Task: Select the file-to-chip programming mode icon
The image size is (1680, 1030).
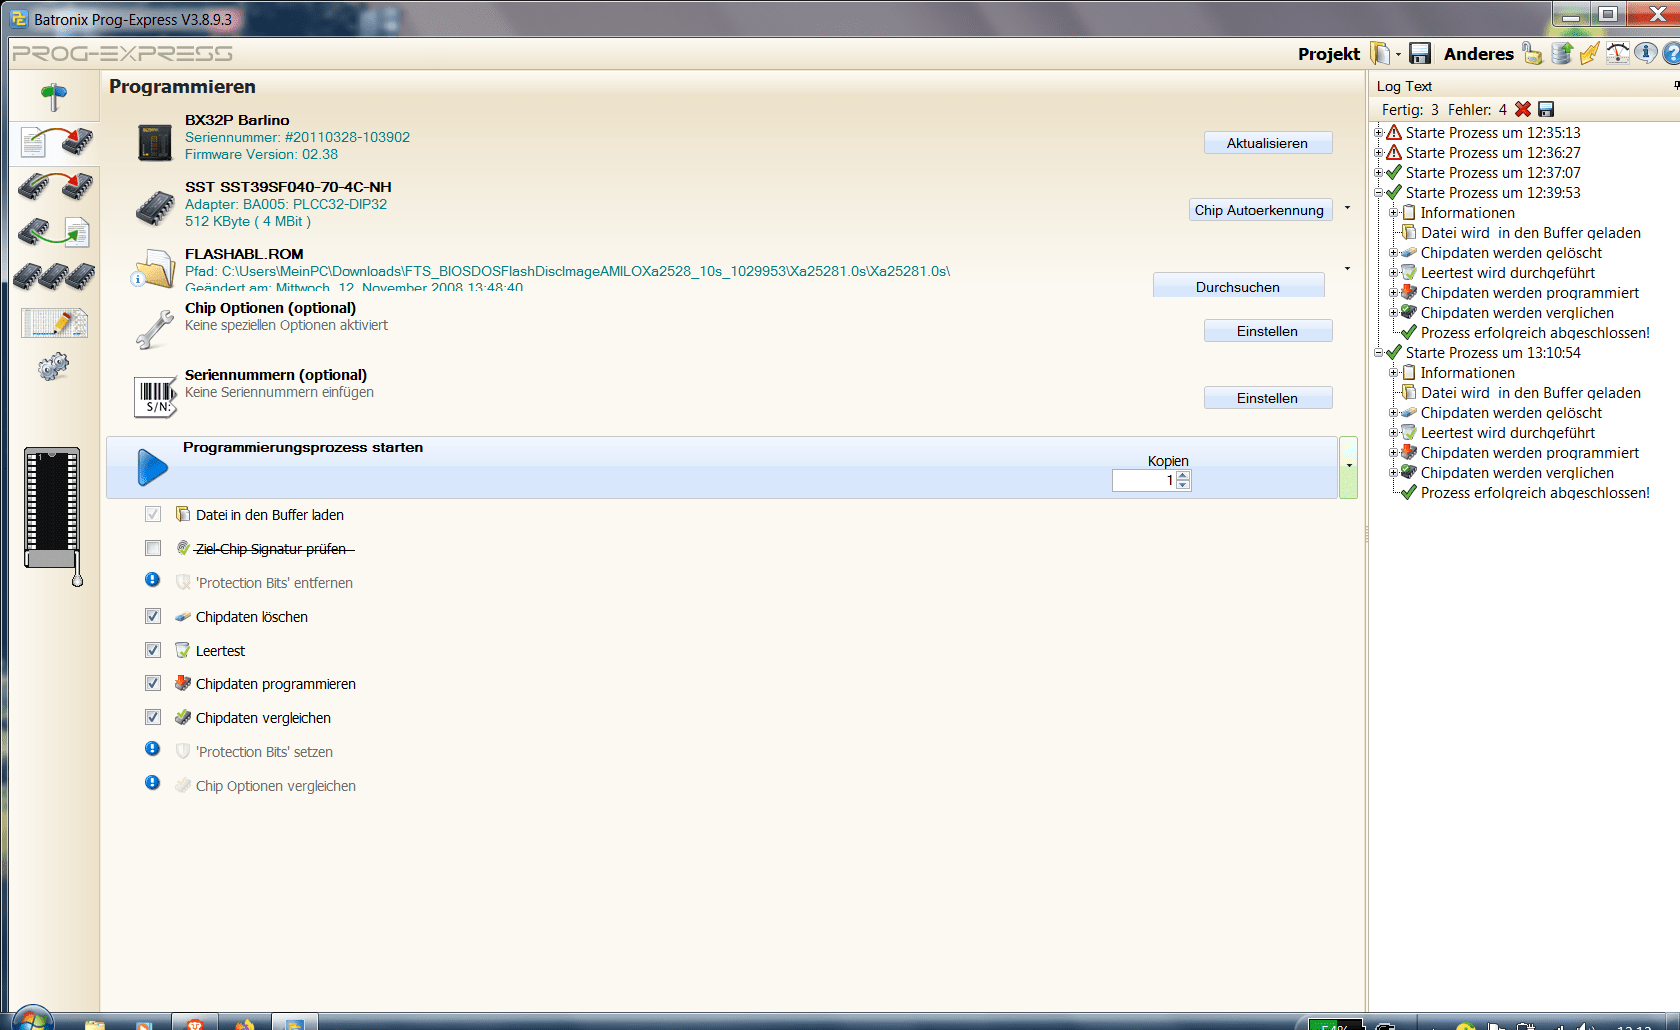Action: [x=57, y=143]
